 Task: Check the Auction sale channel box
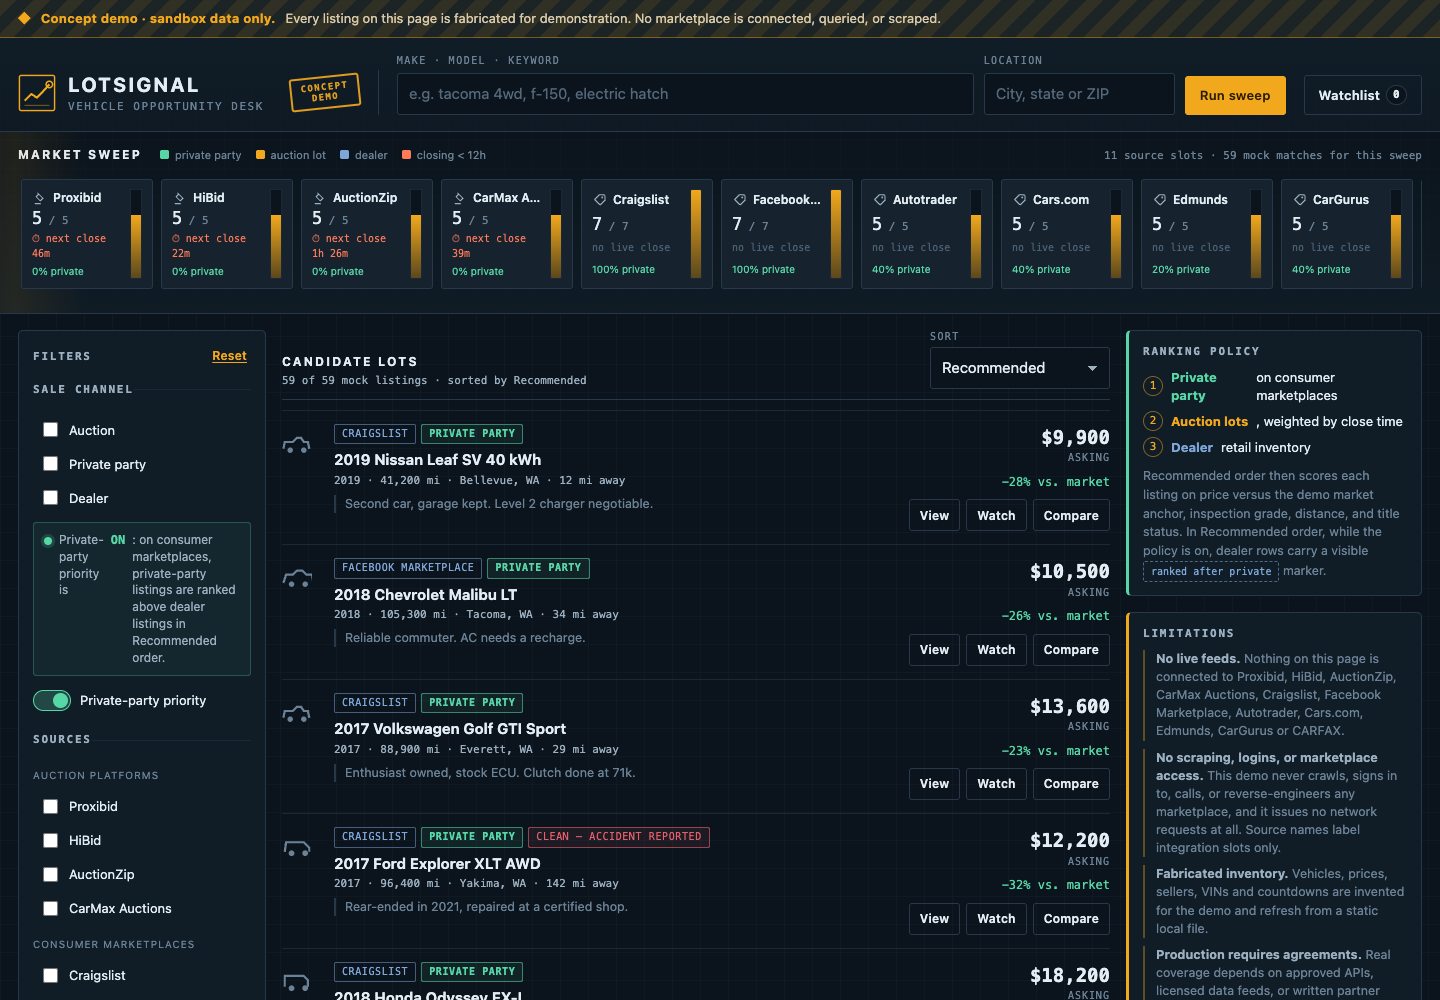click(50, 430)
